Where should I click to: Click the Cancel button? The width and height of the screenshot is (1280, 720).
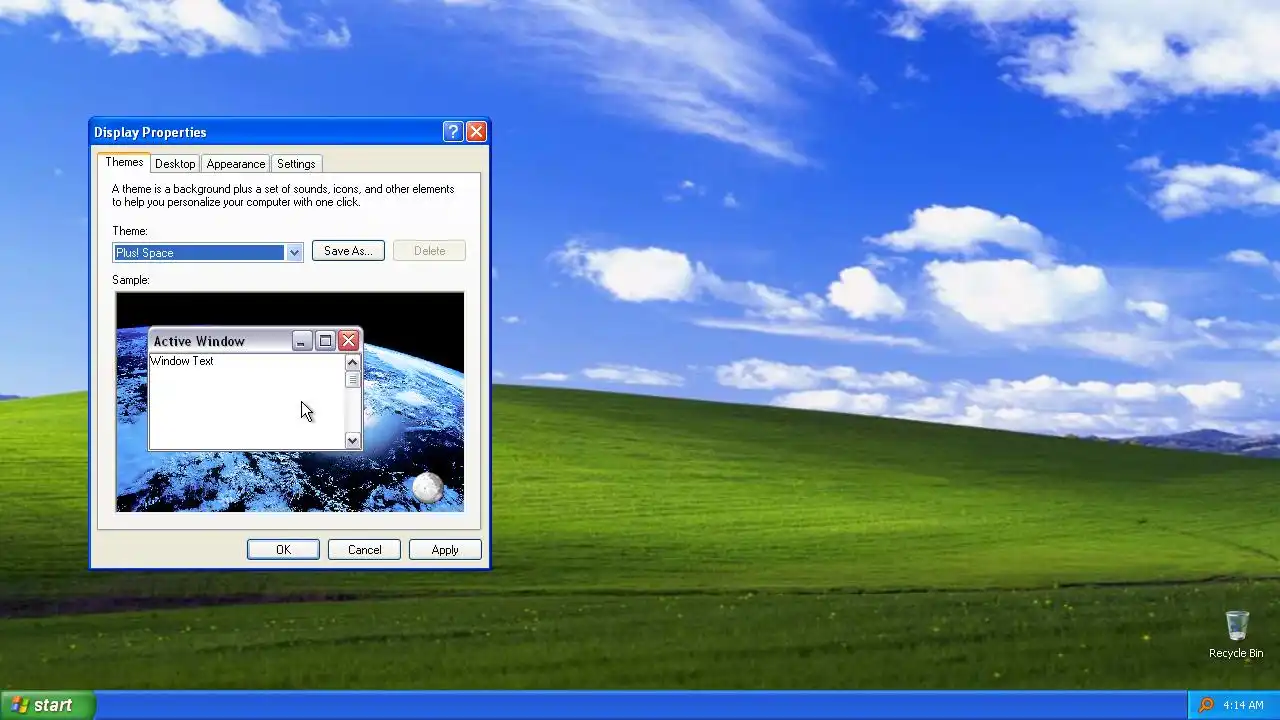364,550
